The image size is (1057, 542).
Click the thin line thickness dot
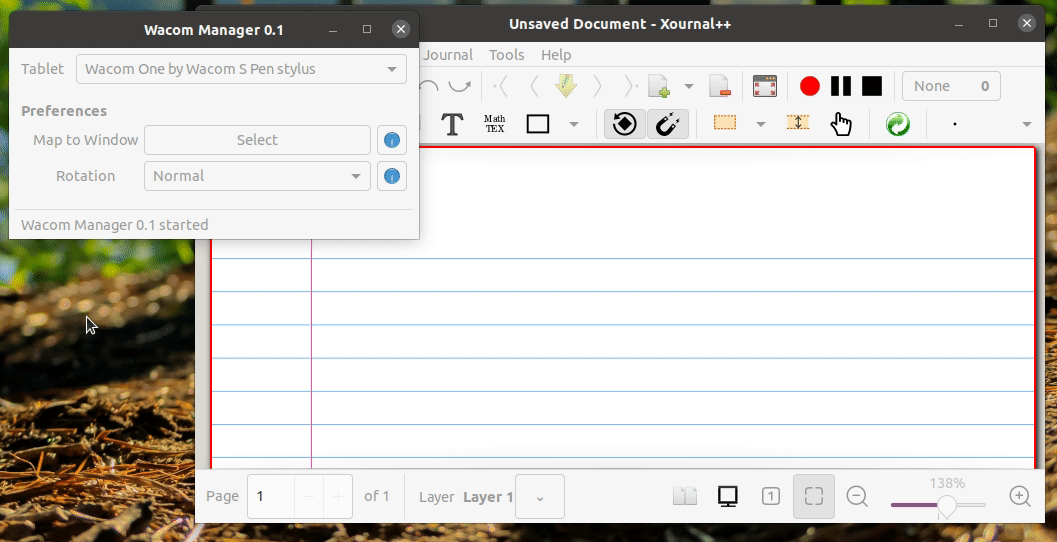pyautogui.click(x=955, y=124)
